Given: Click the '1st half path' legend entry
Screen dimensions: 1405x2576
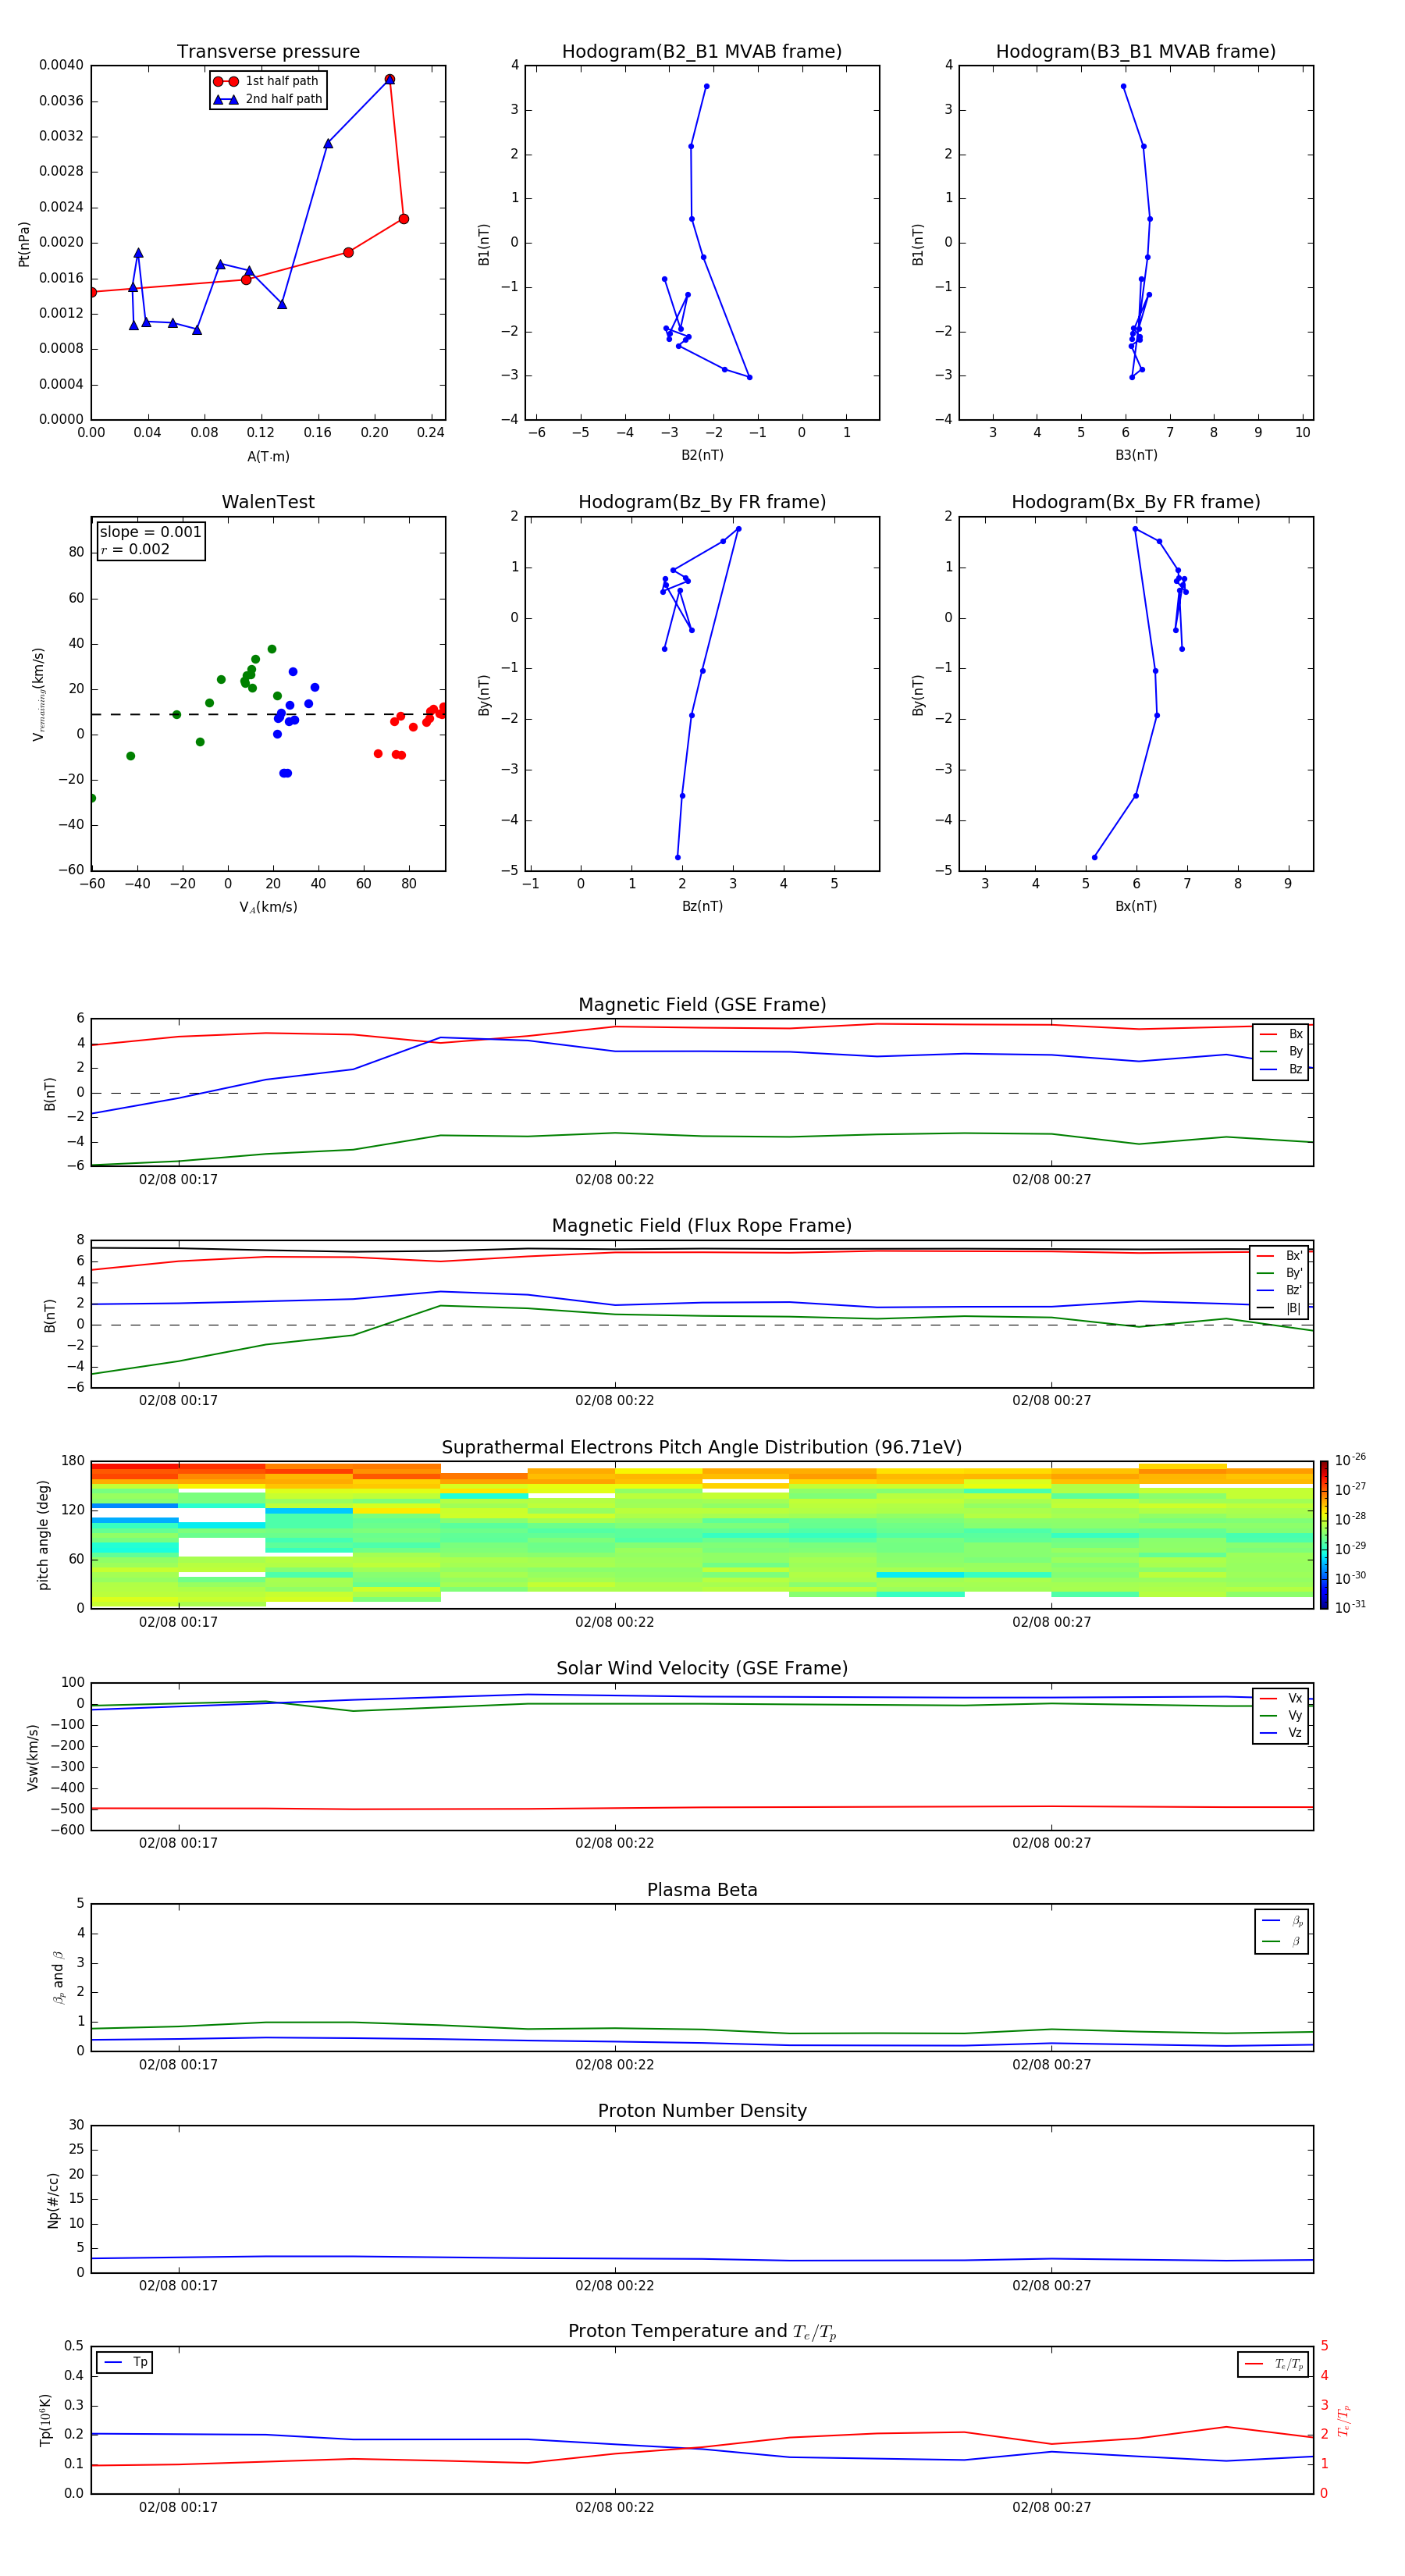Looking at the screenshot, I should 267,81.
